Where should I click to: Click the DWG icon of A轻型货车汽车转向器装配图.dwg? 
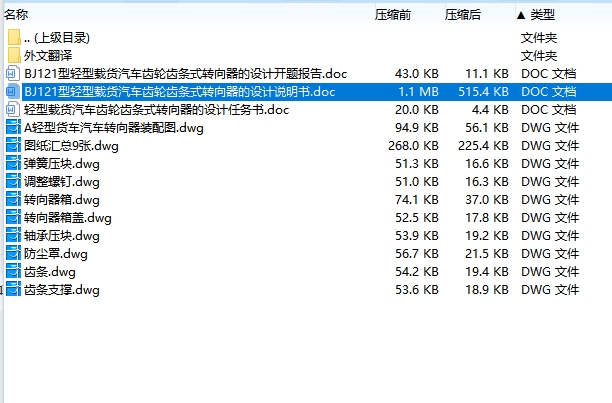tap(13, 128)
